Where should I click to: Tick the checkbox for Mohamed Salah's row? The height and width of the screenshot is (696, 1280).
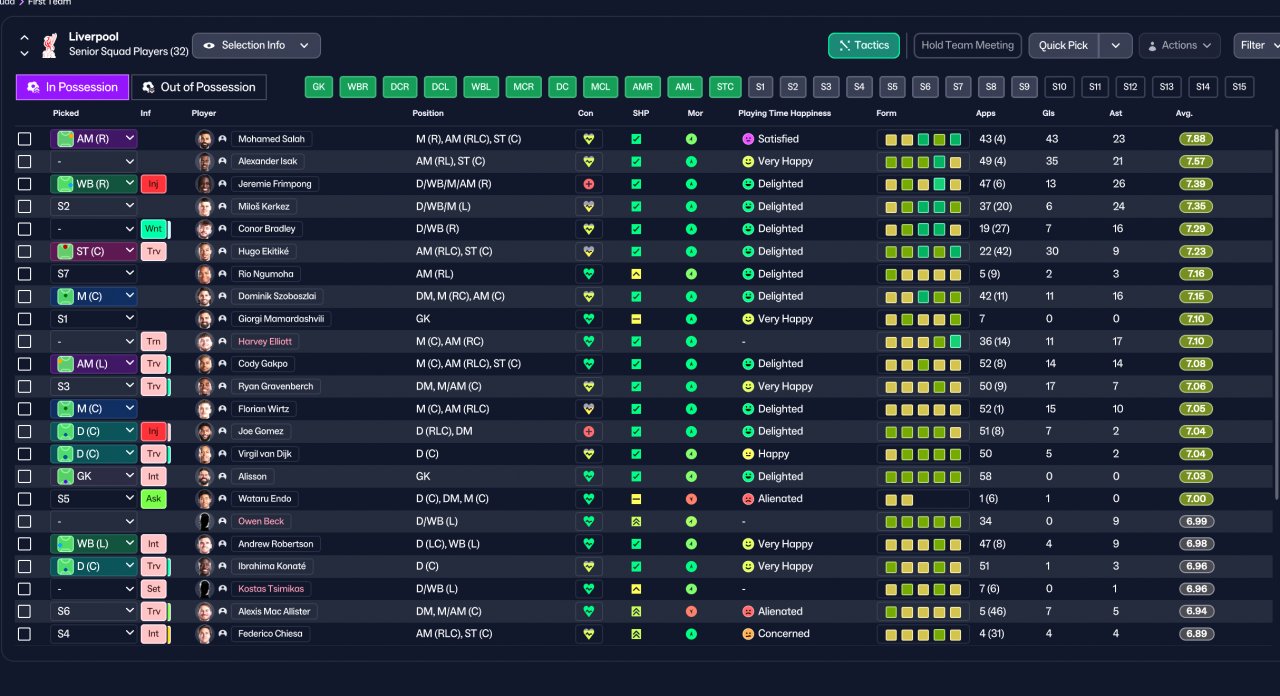pyautogui.click(x=25, y=139)
